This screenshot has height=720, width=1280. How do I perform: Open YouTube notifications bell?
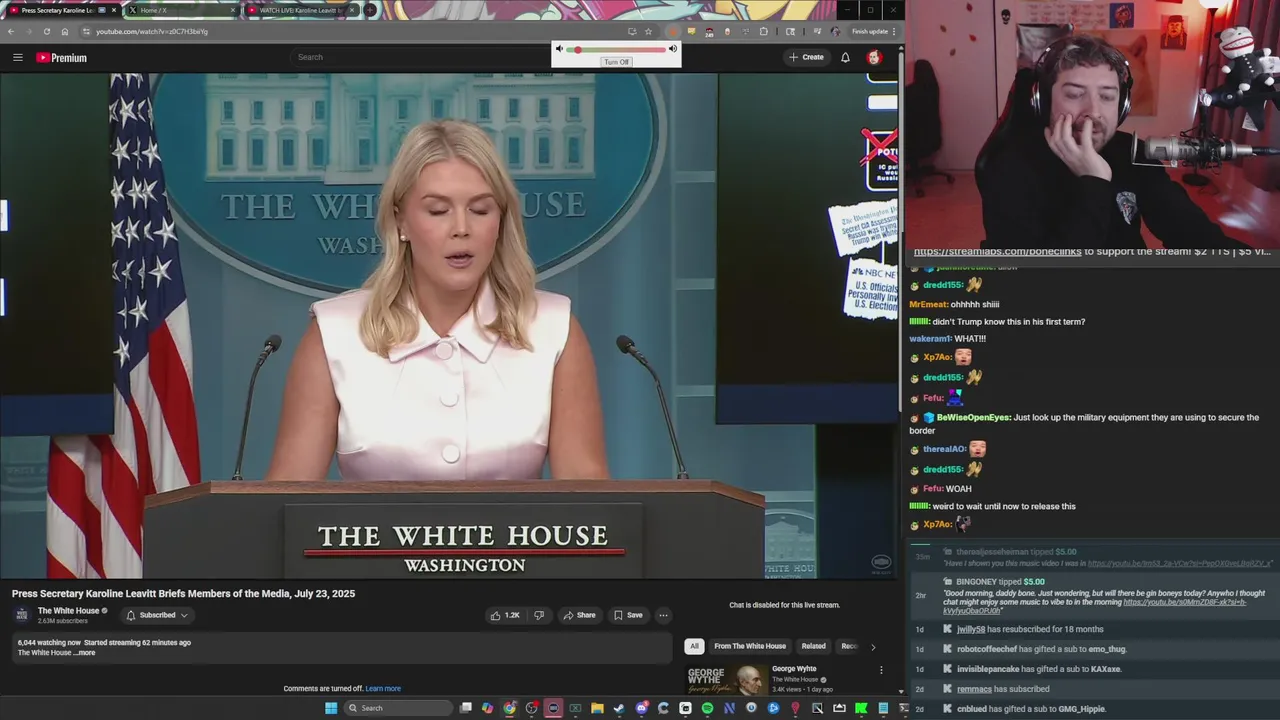845,57
